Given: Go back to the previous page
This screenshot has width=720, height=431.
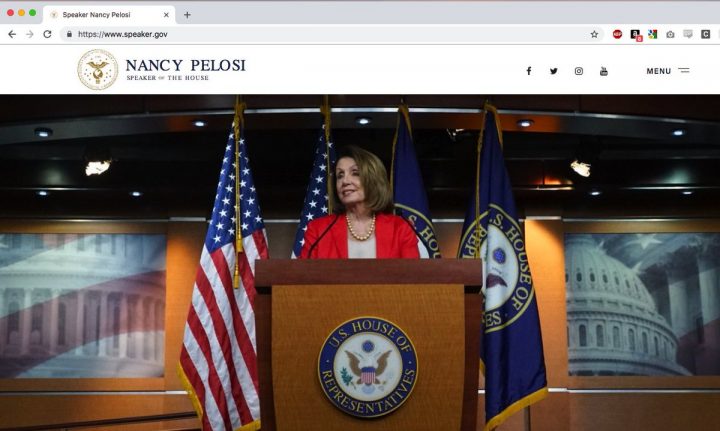Looking at the screenshot, I should (x=12, y=34).
